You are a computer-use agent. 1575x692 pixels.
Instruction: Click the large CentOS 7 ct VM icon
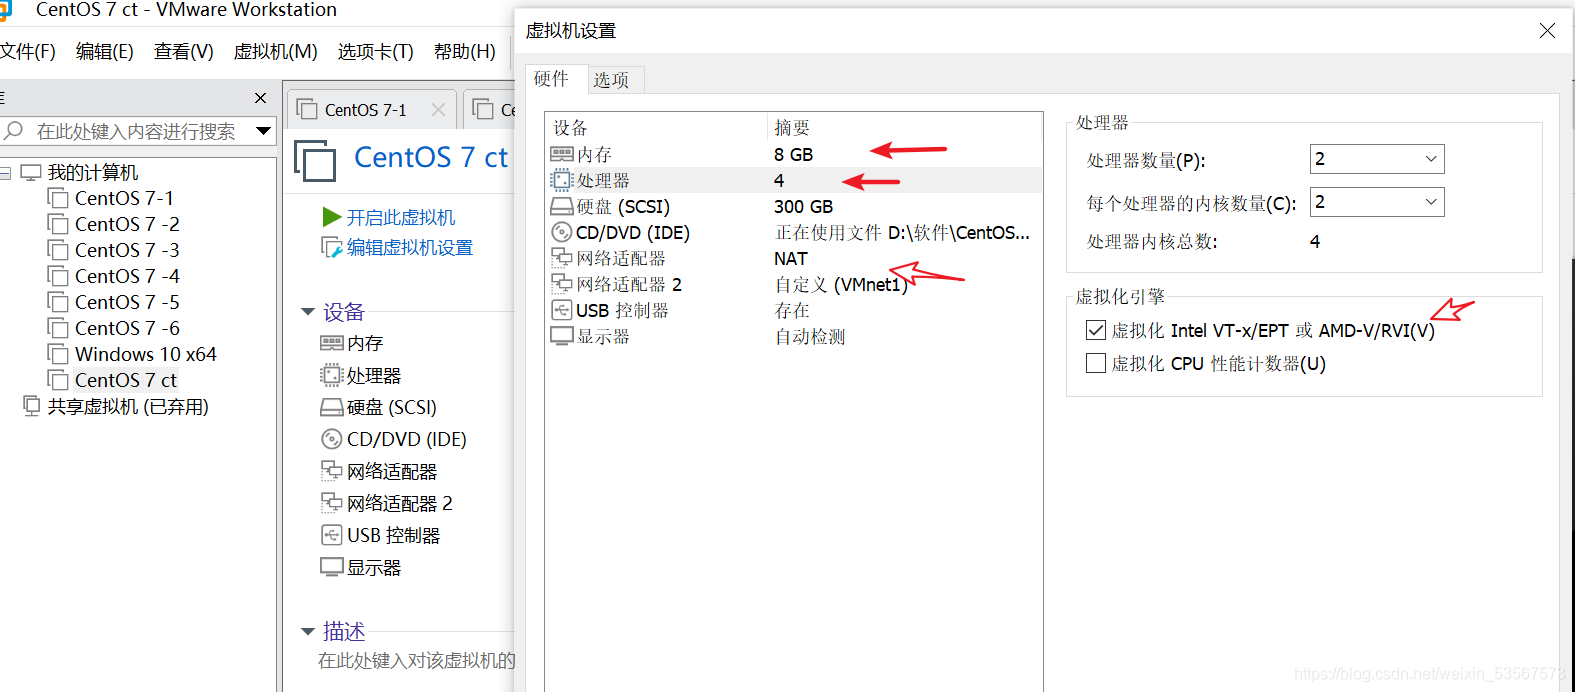tap(315, 160)
